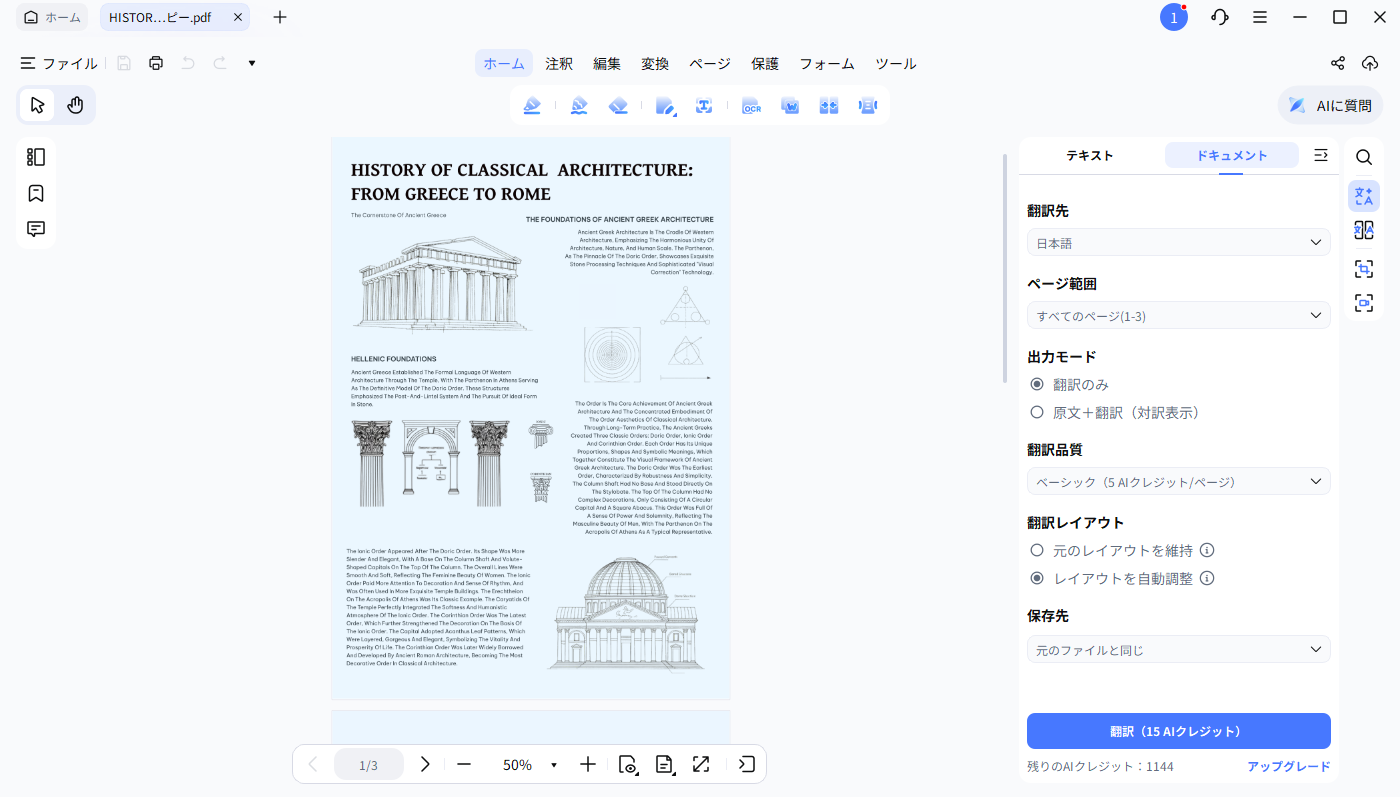Click the info icon beside レイアウトを自動調整
The width and height of the screenshot is (1400, 797).
point(1207,578)
